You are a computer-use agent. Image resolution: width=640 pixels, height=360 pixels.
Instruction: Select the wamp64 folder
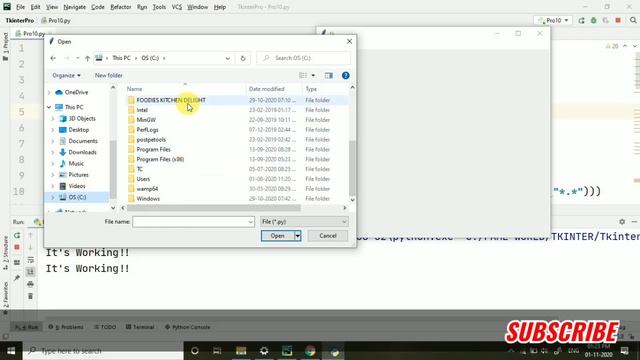point(147,189)
